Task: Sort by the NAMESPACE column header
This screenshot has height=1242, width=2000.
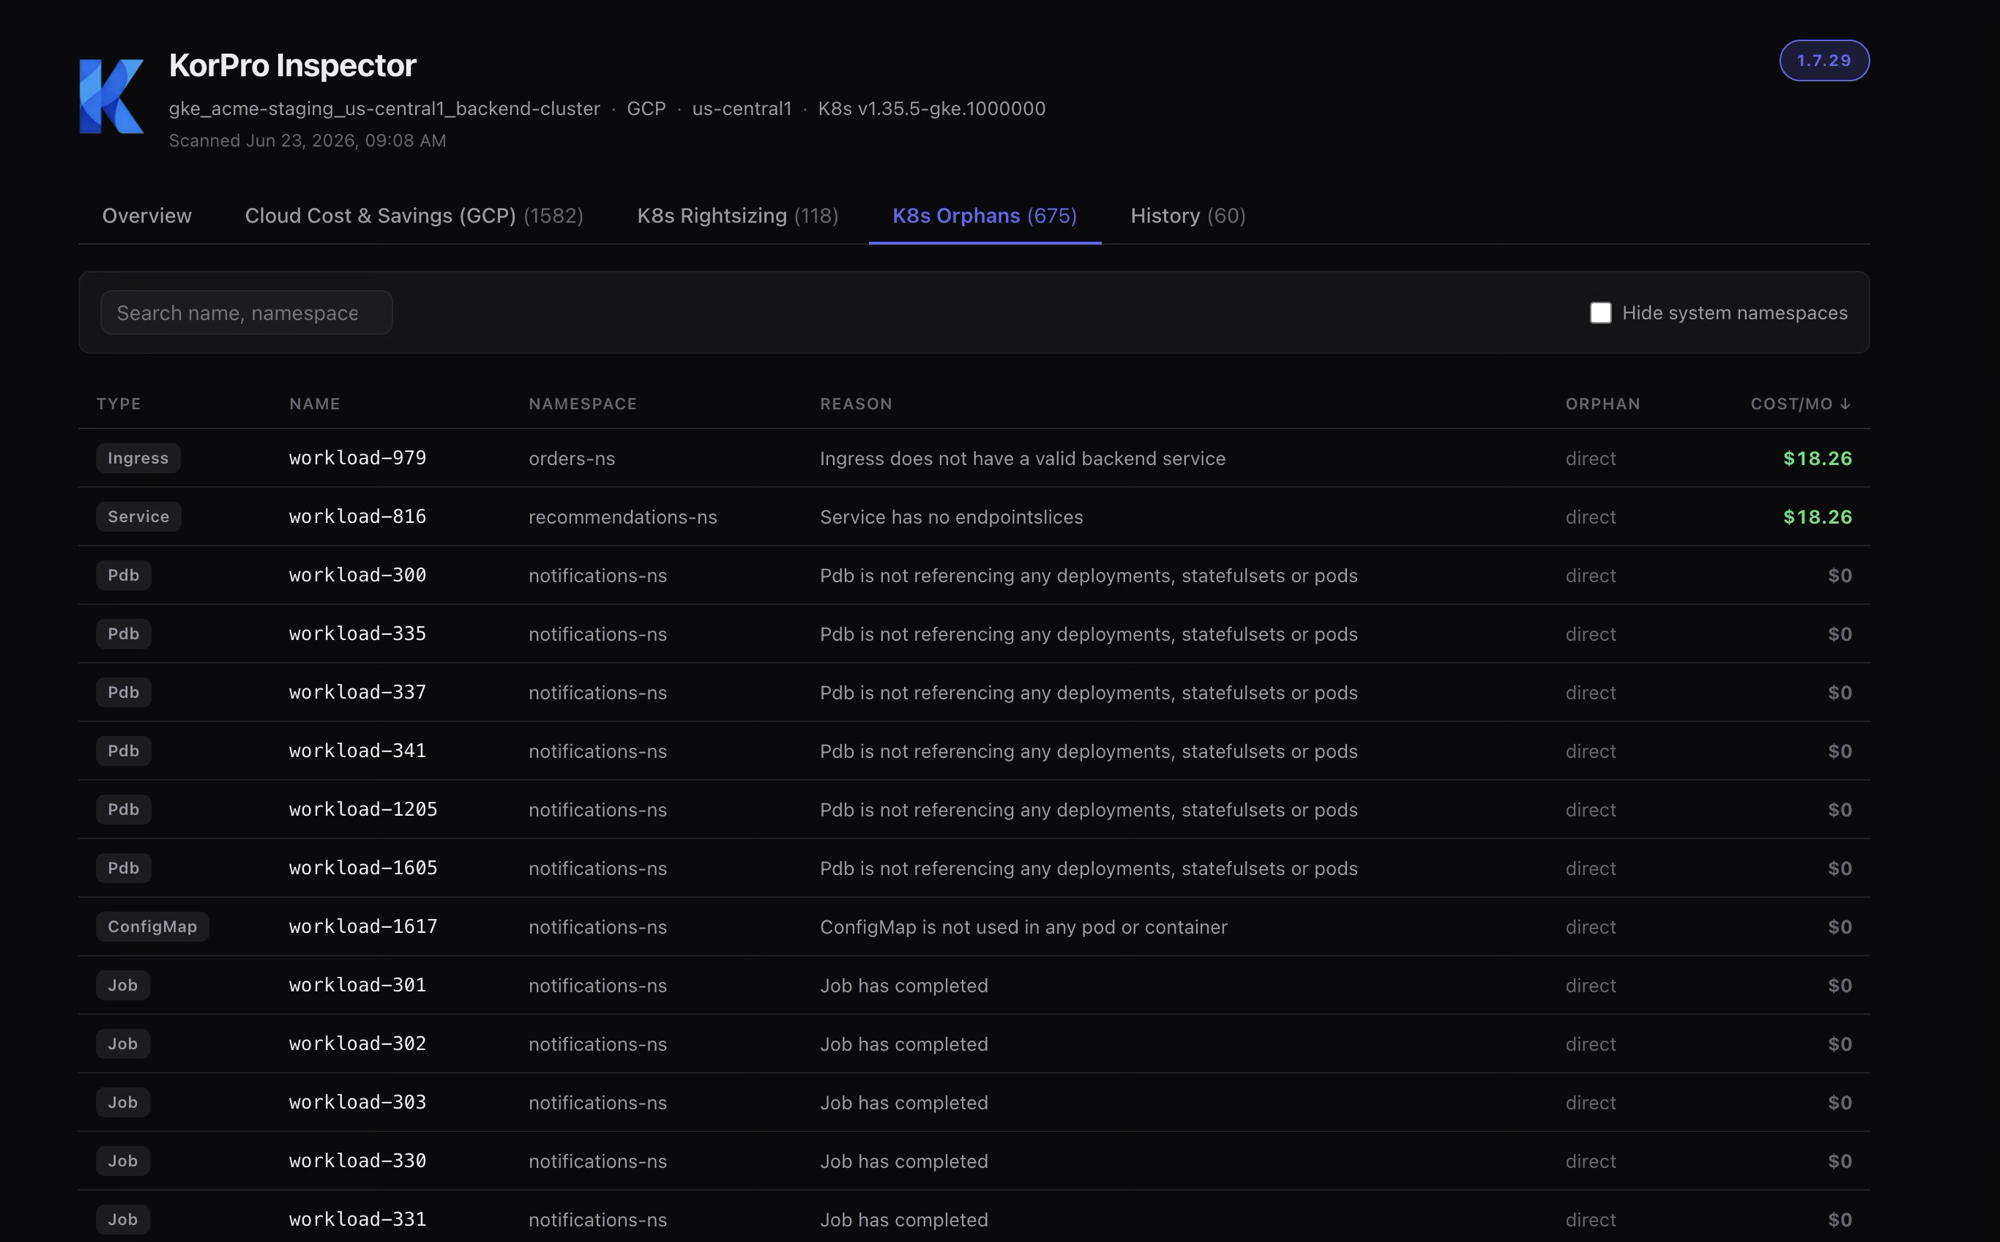Action: 583,404
